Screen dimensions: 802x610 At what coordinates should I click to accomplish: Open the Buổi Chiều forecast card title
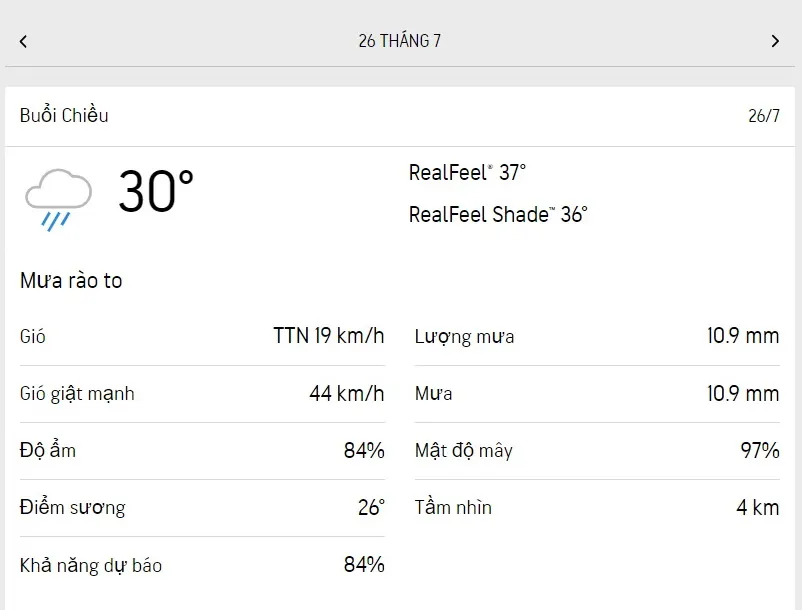pos(64,116)
